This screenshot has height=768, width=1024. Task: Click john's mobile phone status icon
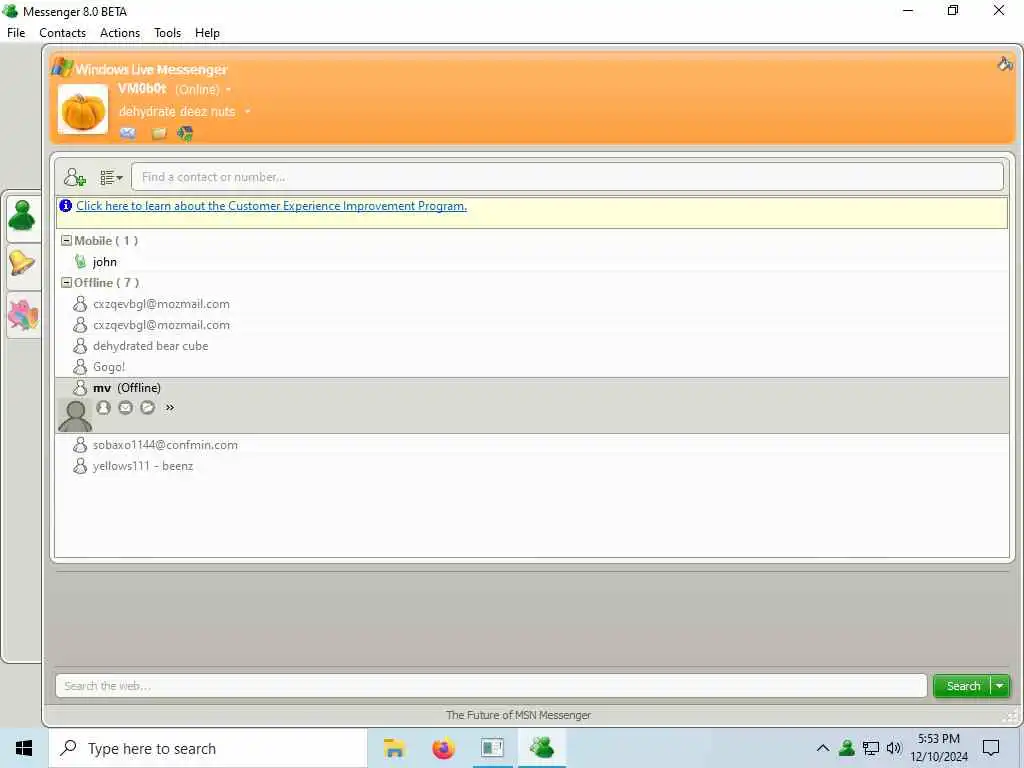[80, 262]
